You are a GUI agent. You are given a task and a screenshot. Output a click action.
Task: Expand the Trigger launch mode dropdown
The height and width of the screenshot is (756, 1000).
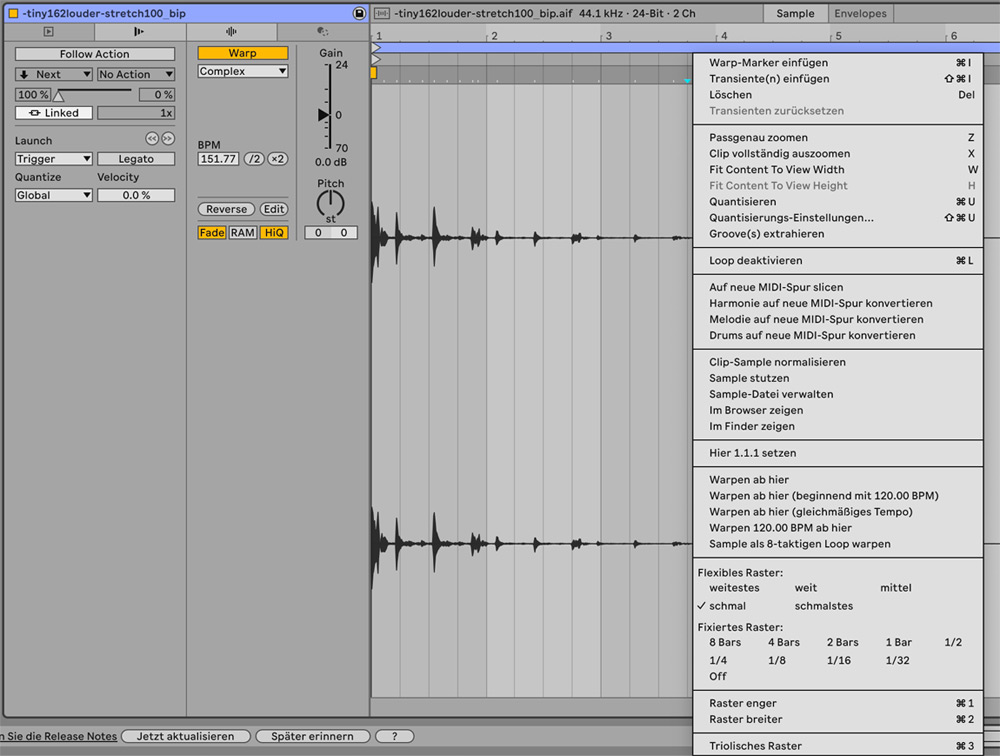point(53,159)
